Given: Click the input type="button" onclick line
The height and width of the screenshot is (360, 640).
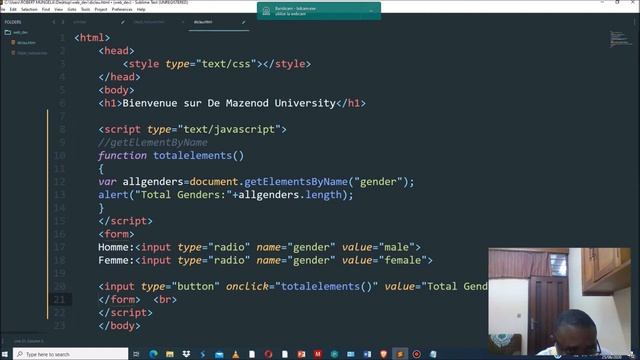Looking at the screenshot, I should tap(293, 287).
